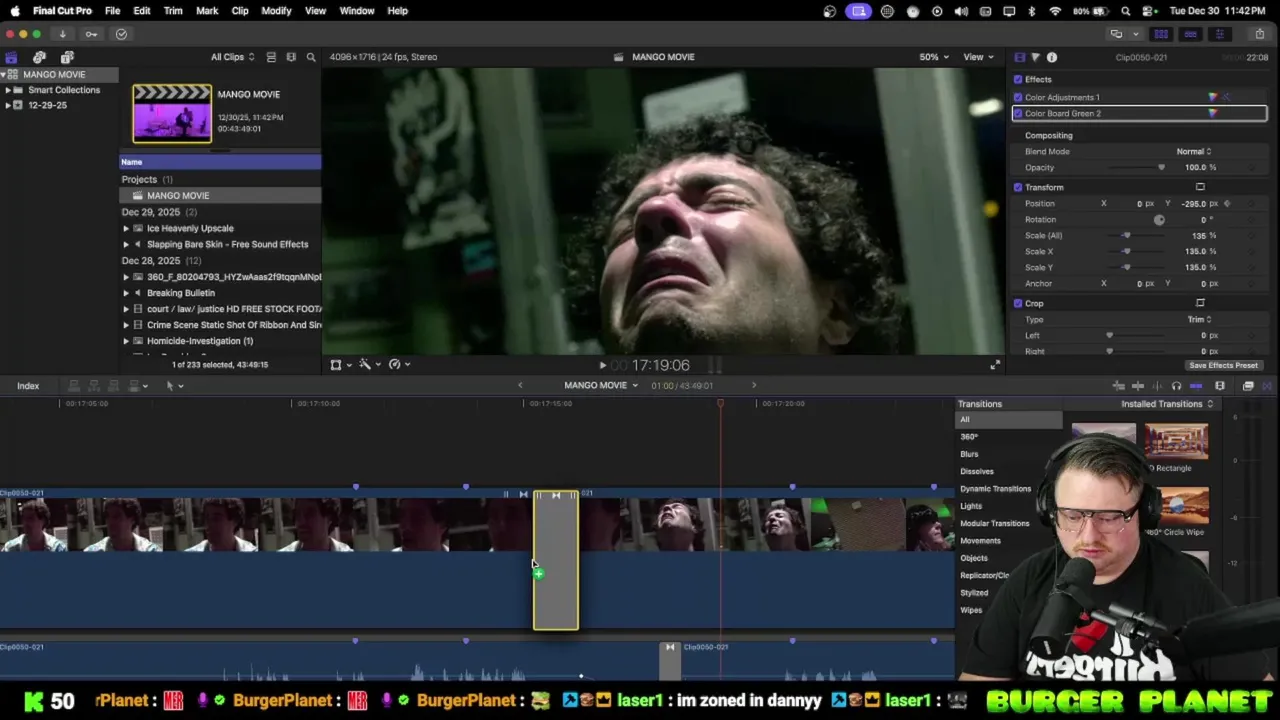Select the Wipes transitions category
This screenshot has width=1280, height=720.
coord(971,610)
